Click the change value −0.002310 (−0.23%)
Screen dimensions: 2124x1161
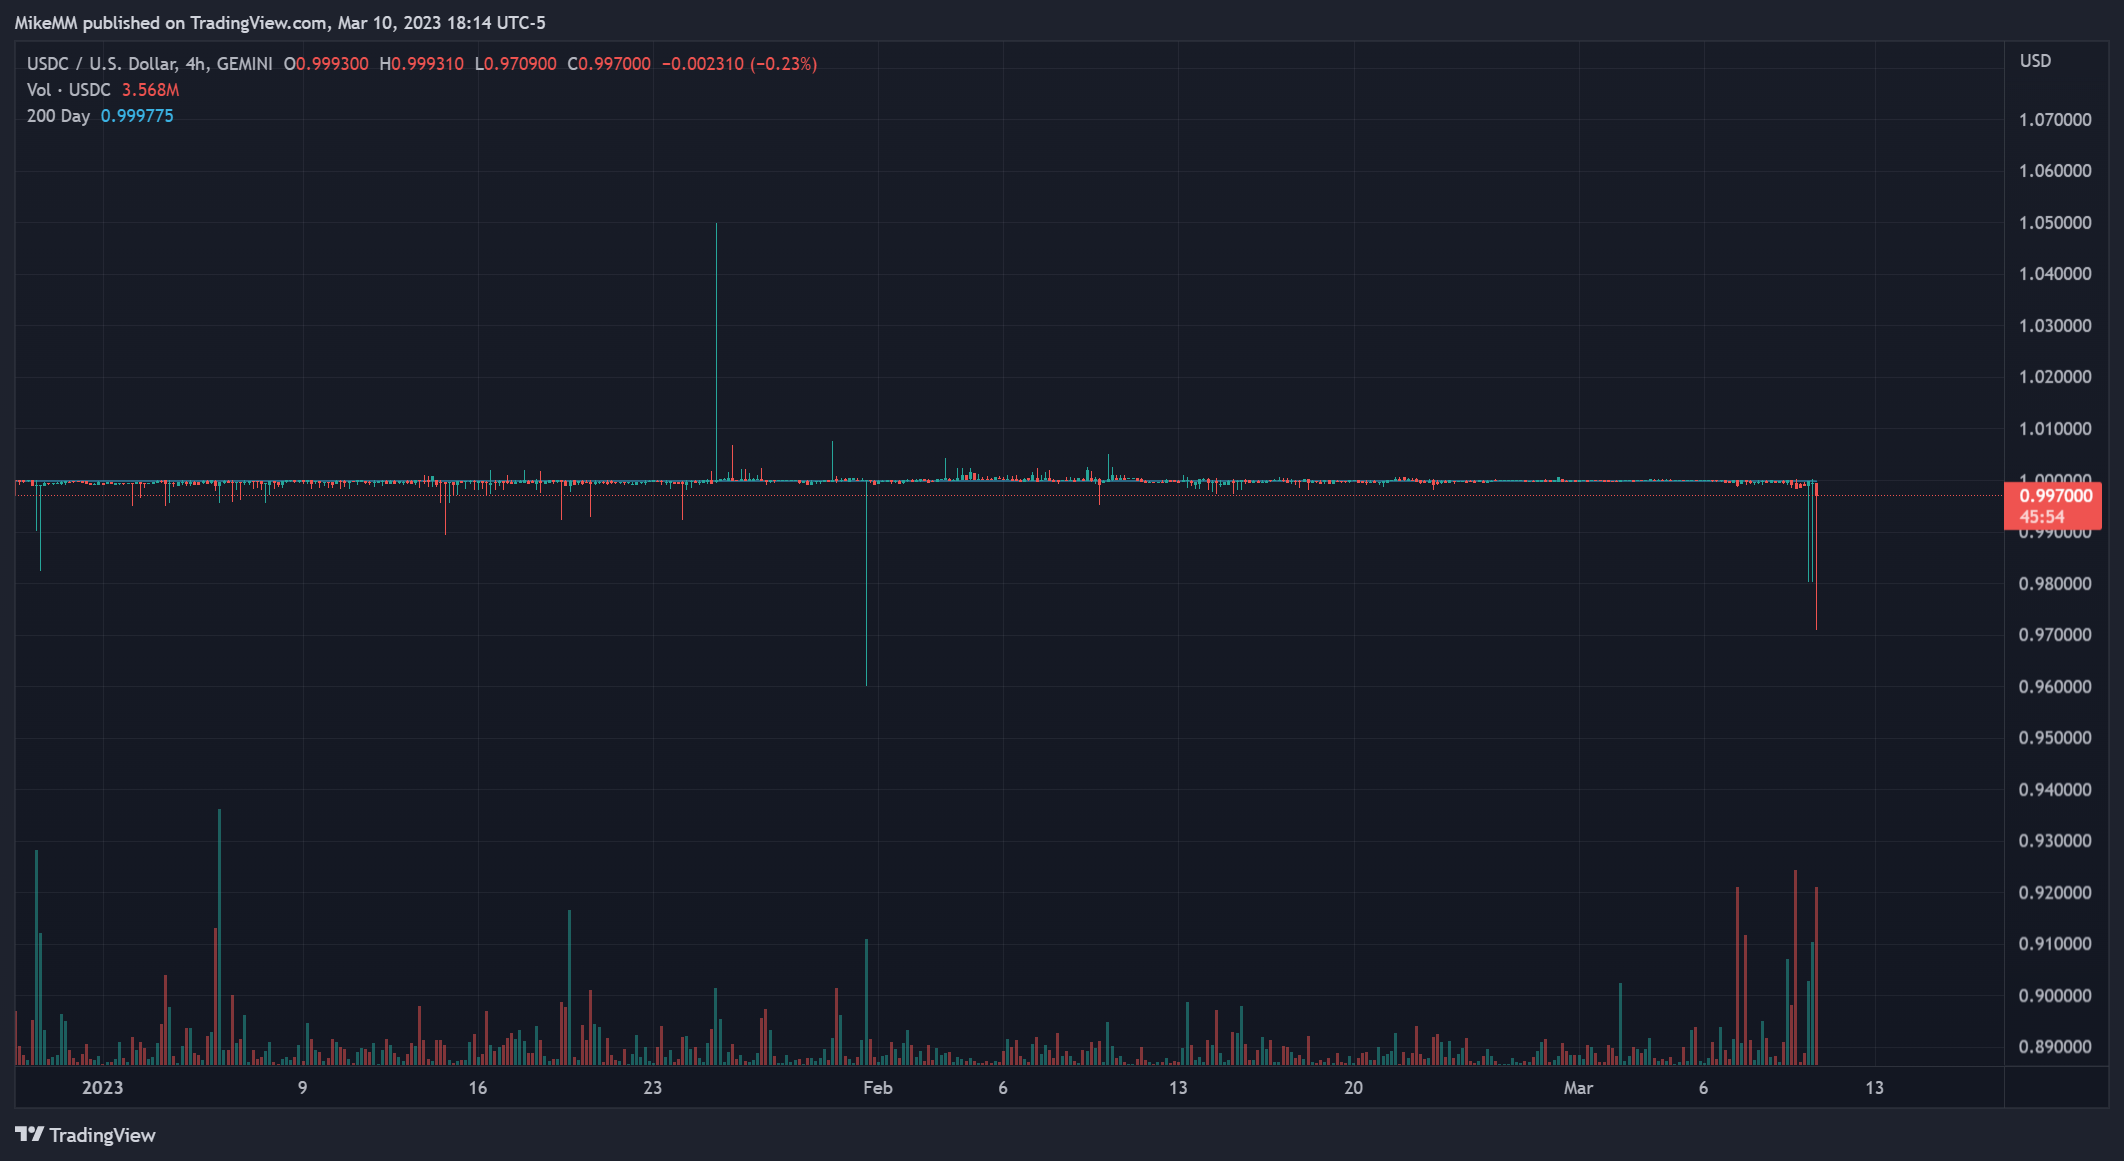click(x=740, y=64)
